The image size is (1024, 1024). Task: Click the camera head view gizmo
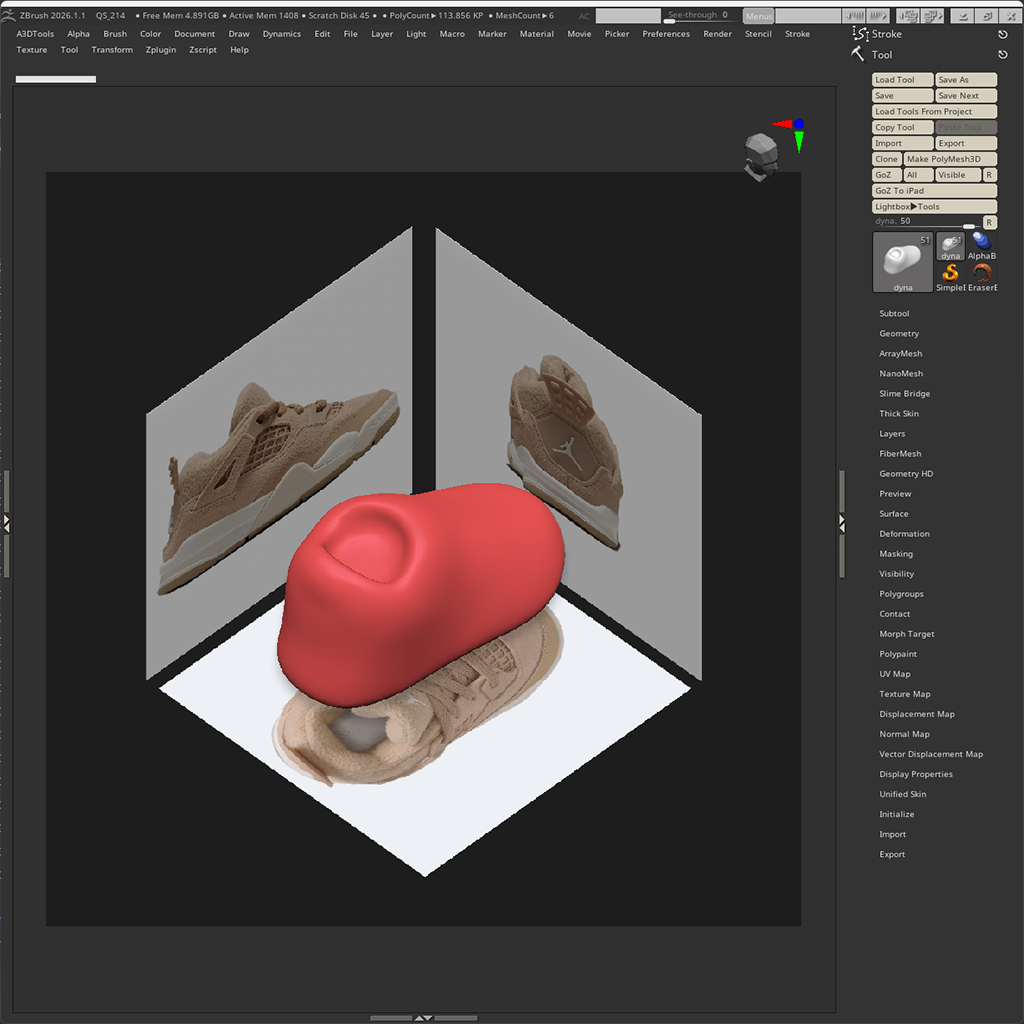(760, 157)
